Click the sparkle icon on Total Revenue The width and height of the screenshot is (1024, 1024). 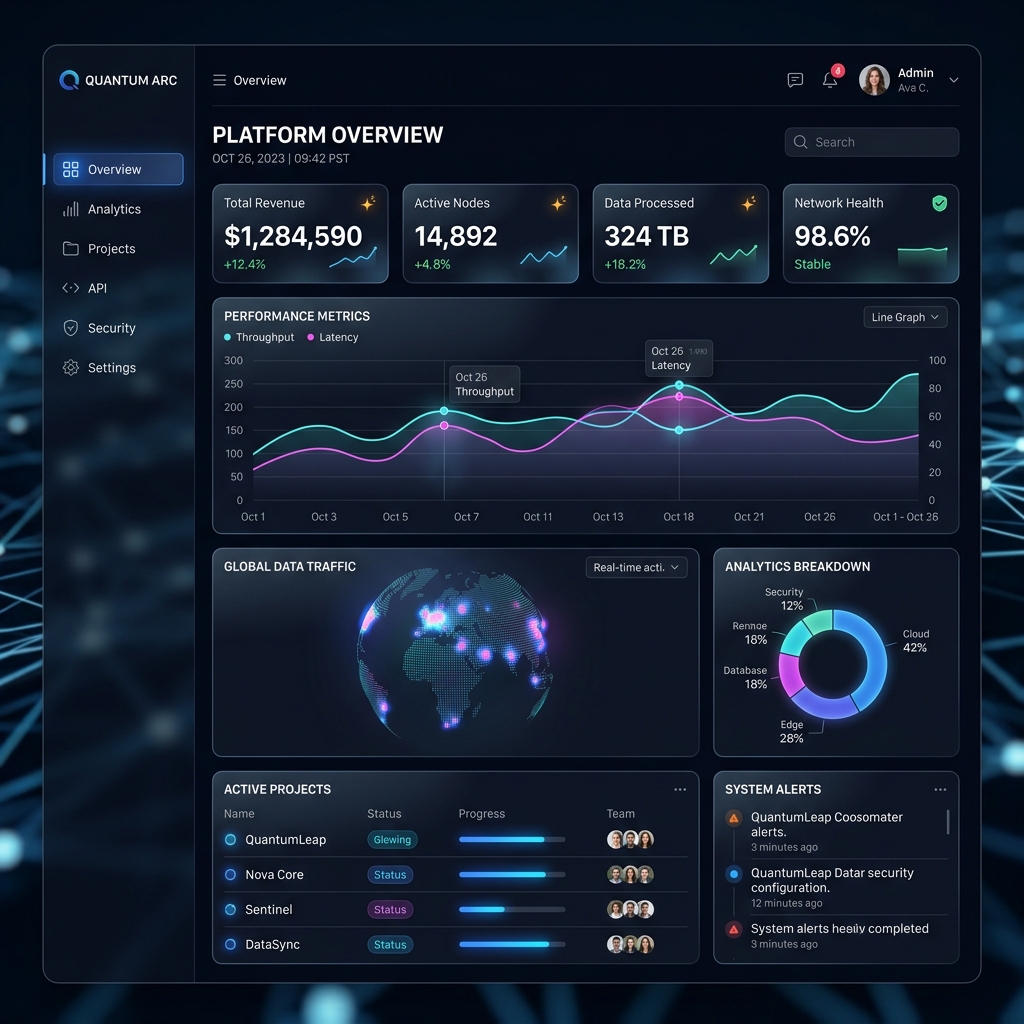[x=368, y=203]
